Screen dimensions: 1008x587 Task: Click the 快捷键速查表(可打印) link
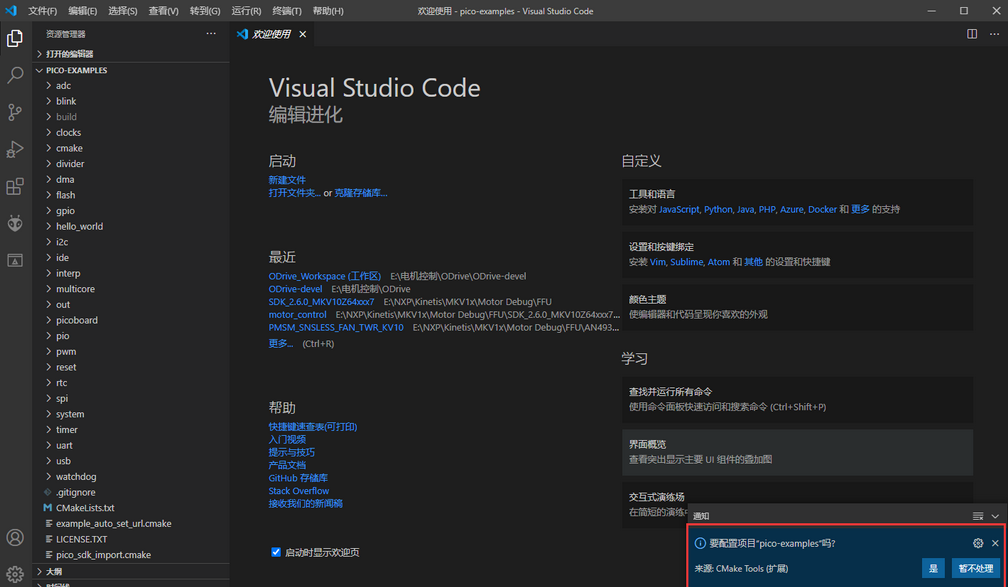point(313,426)
